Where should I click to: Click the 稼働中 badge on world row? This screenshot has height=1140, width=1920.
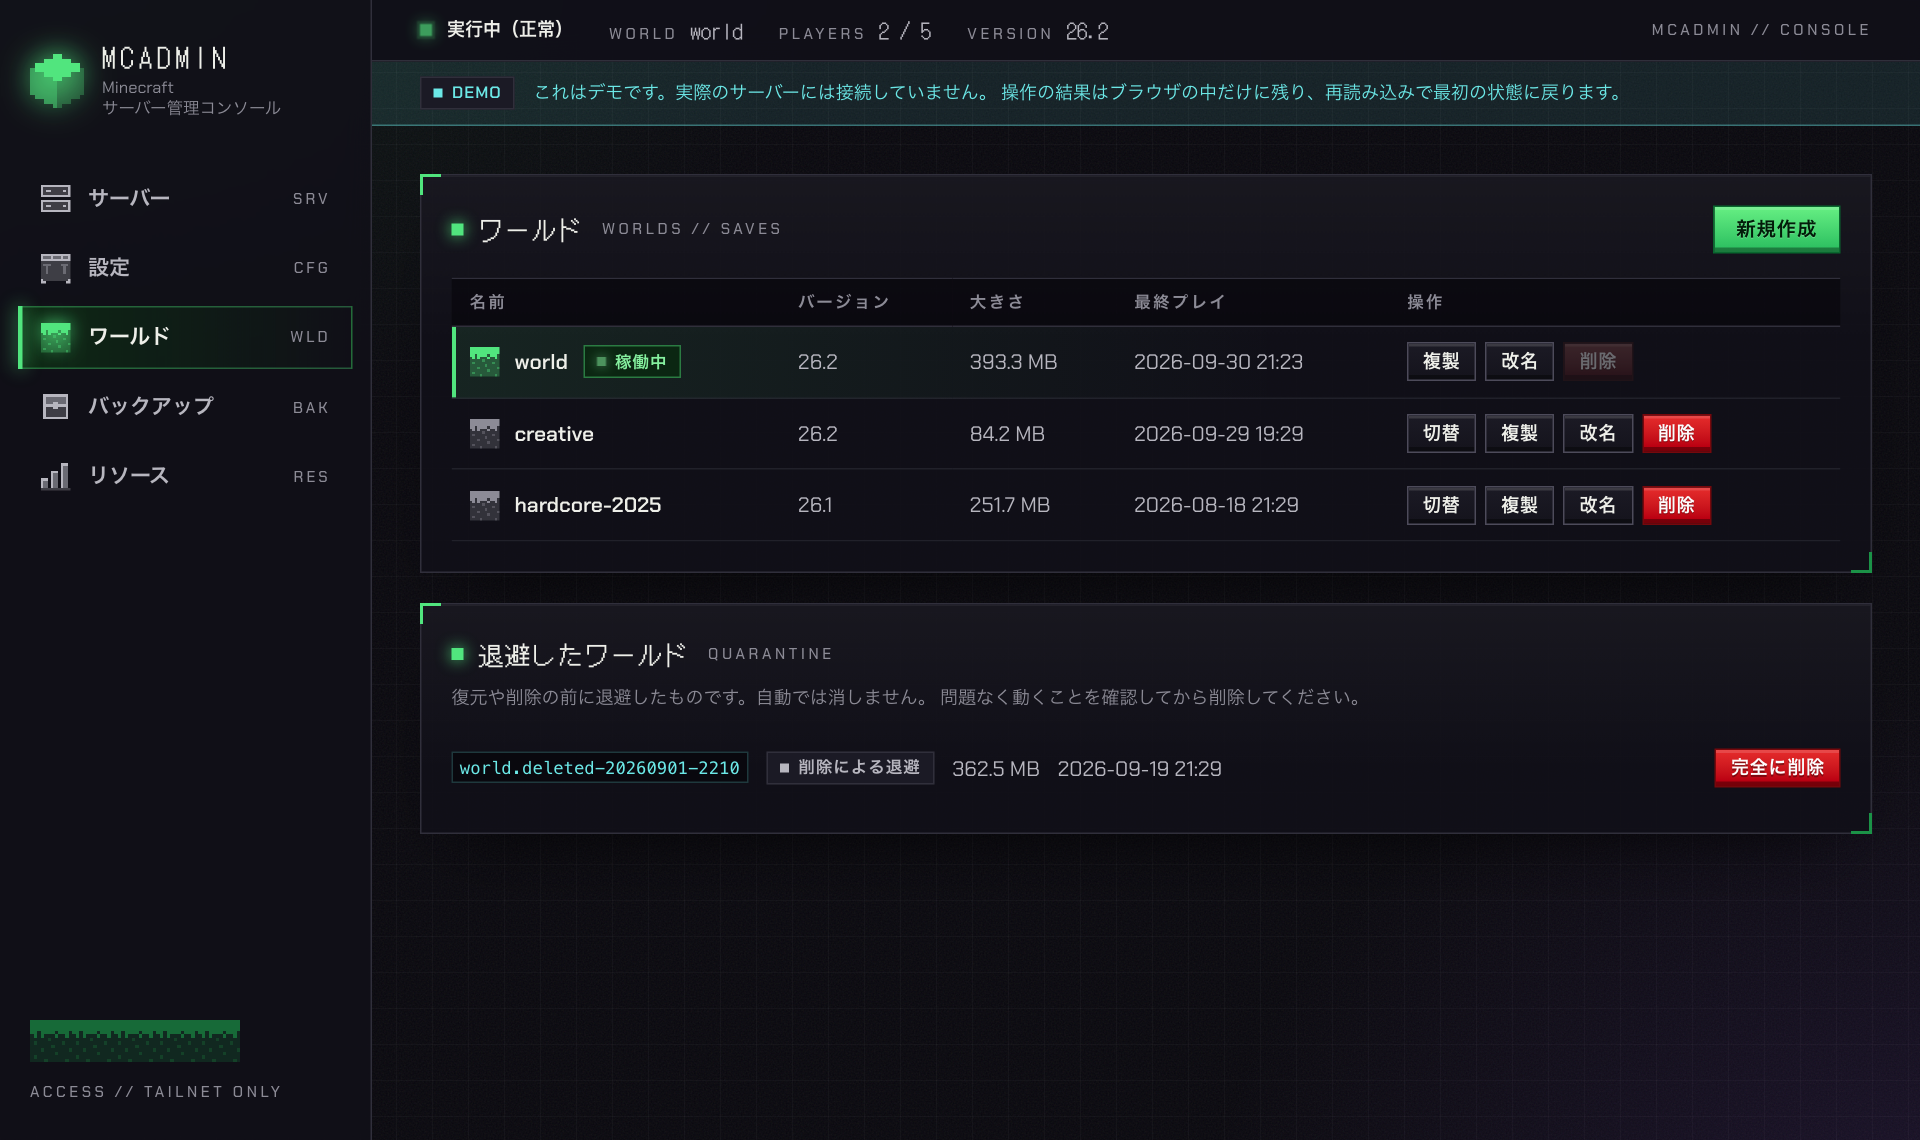pos(632,362)
